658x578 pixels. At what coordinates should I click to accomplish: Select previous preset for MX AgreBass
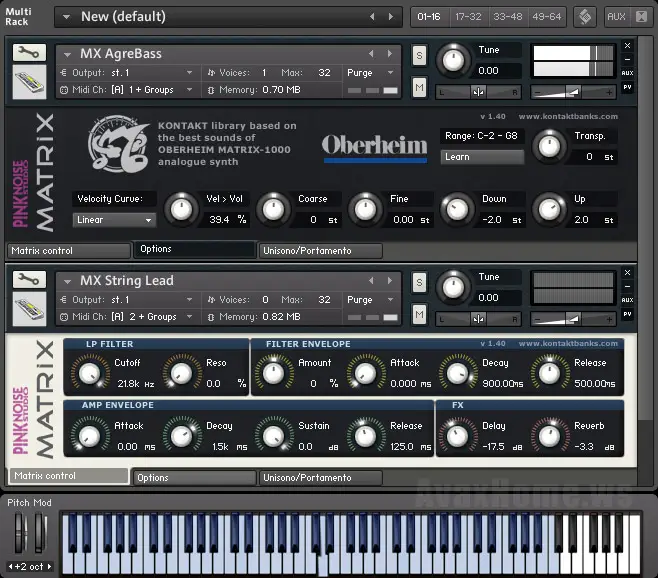[x=371, y=53]
